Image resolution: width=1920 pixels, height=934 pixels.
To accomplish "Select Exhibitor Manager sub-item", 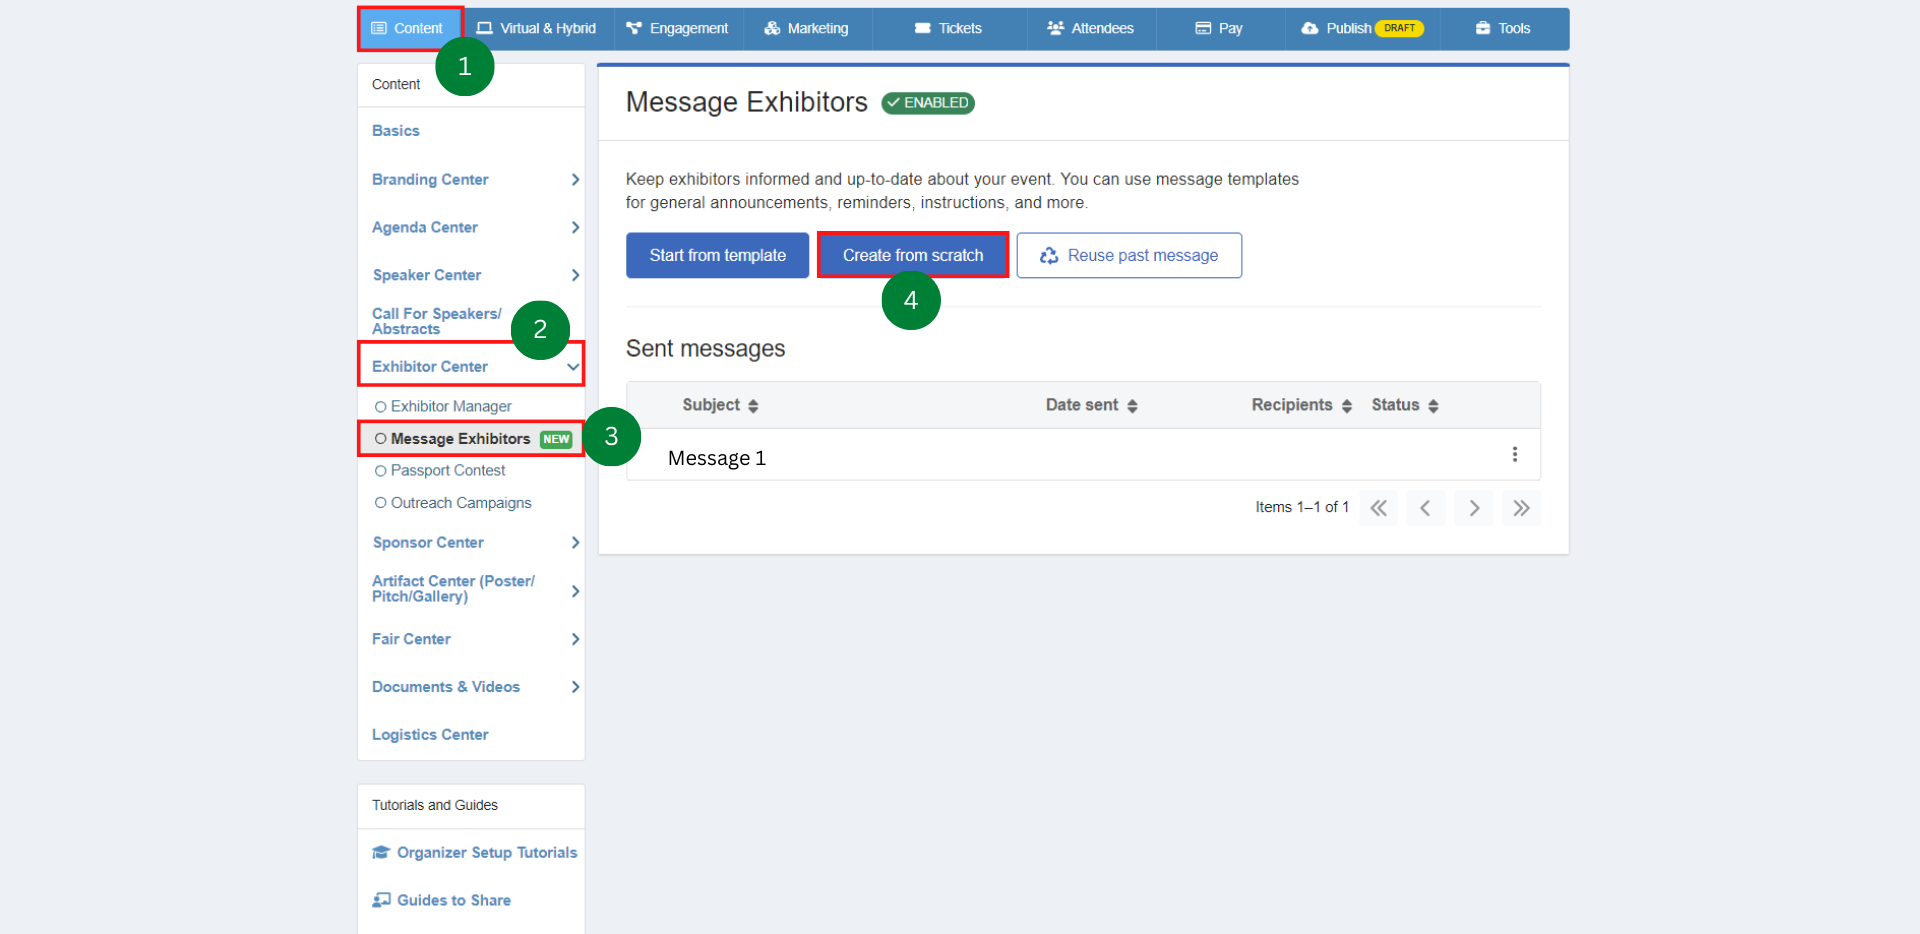I will [x=451, y=406].
